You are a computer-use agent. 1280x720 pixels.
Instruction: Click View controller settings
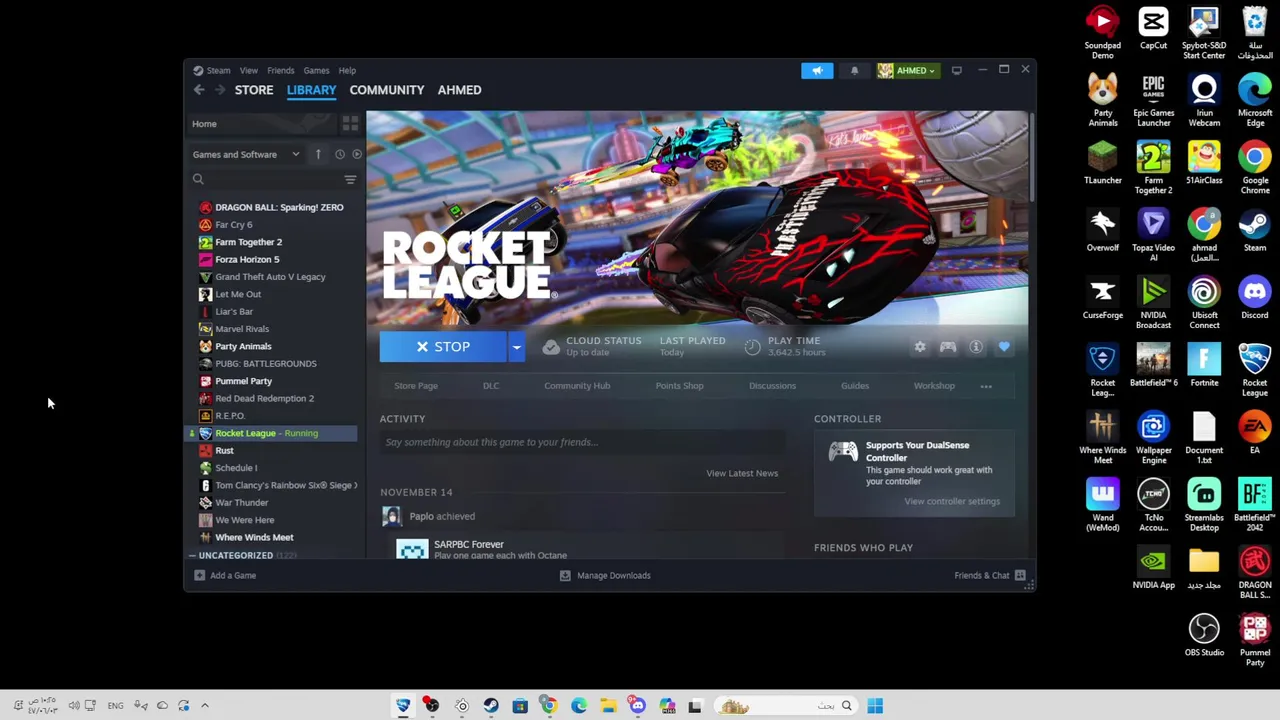point(952,501)
